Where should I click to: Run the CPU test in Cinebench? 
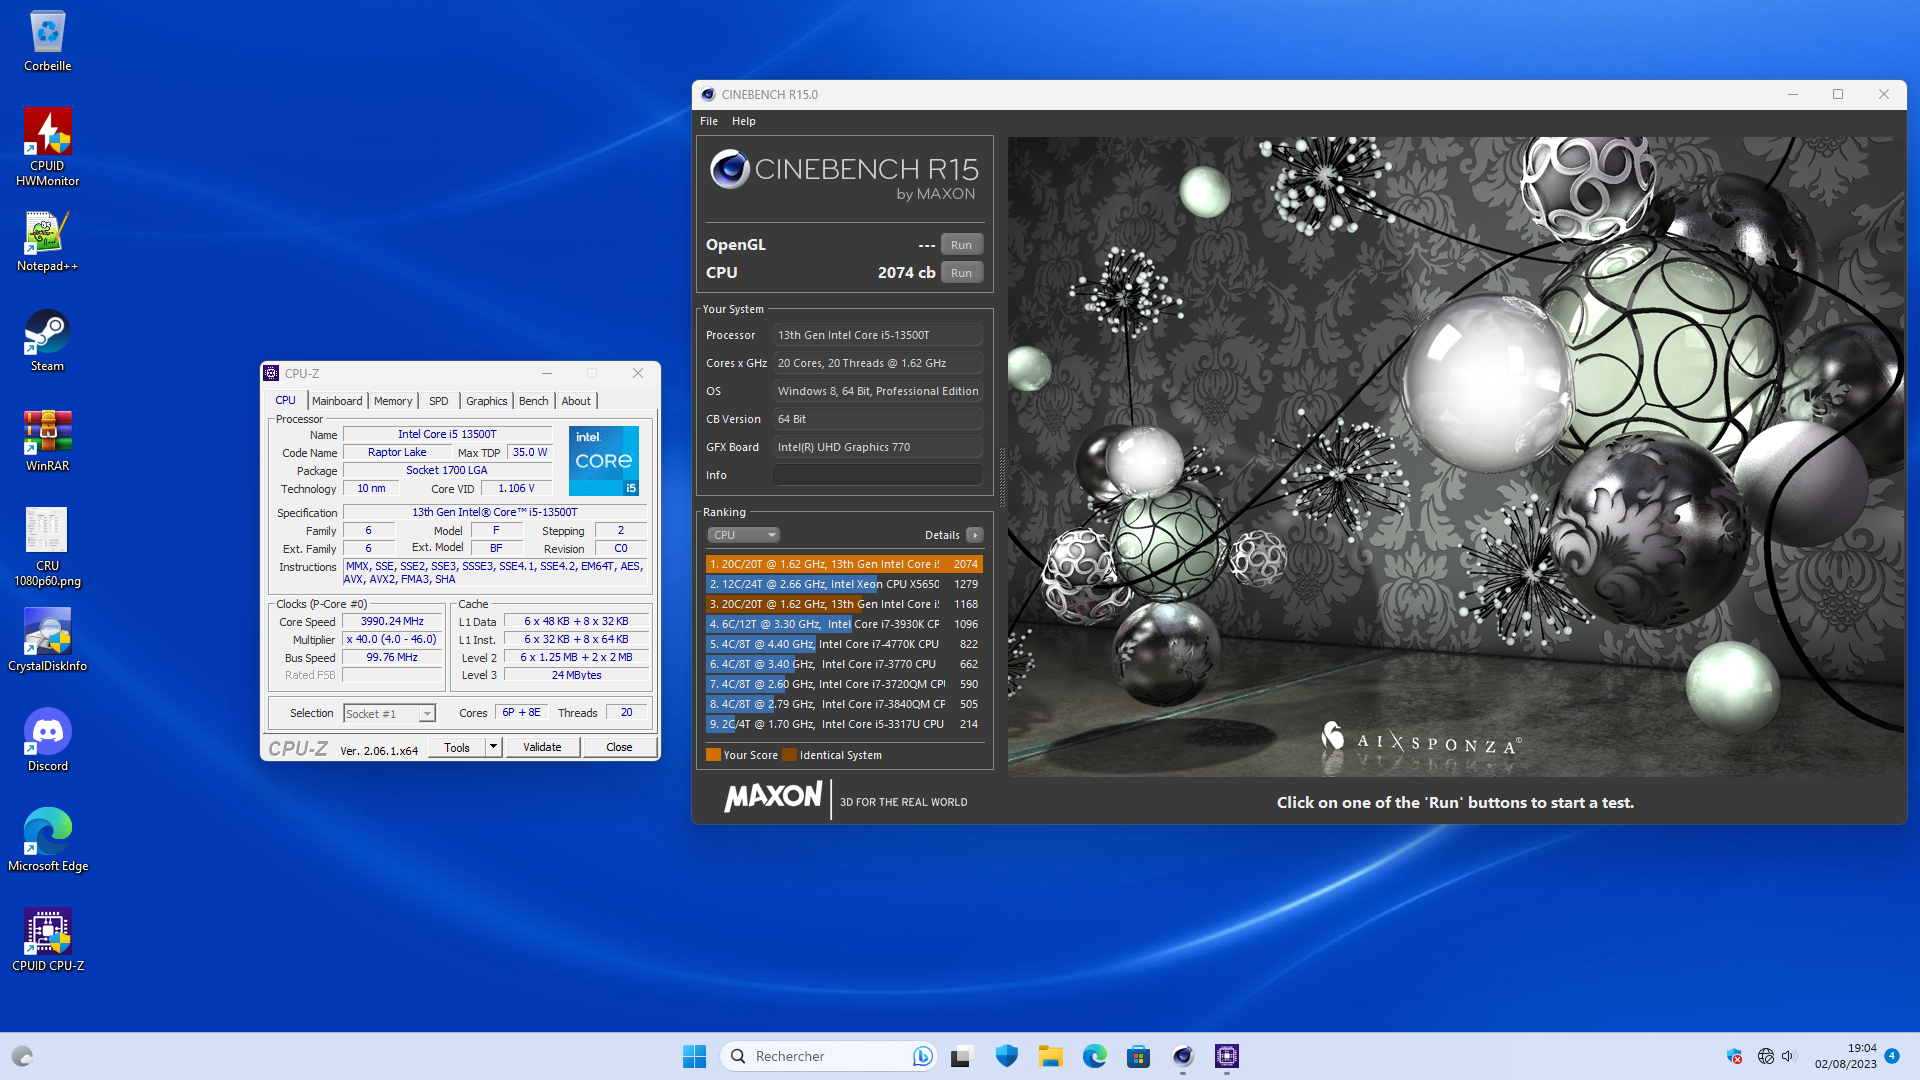[x=961, y=273]
